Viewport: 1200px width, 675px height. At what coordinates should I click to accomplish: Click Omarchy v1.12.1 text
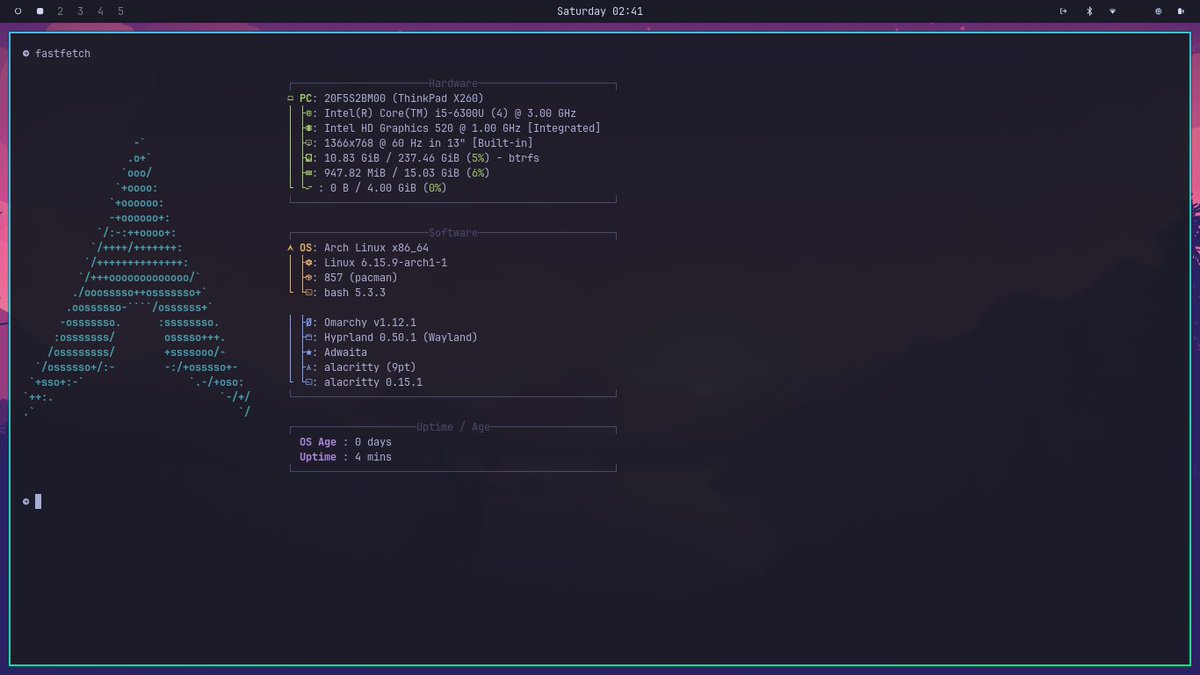point(370,323)
